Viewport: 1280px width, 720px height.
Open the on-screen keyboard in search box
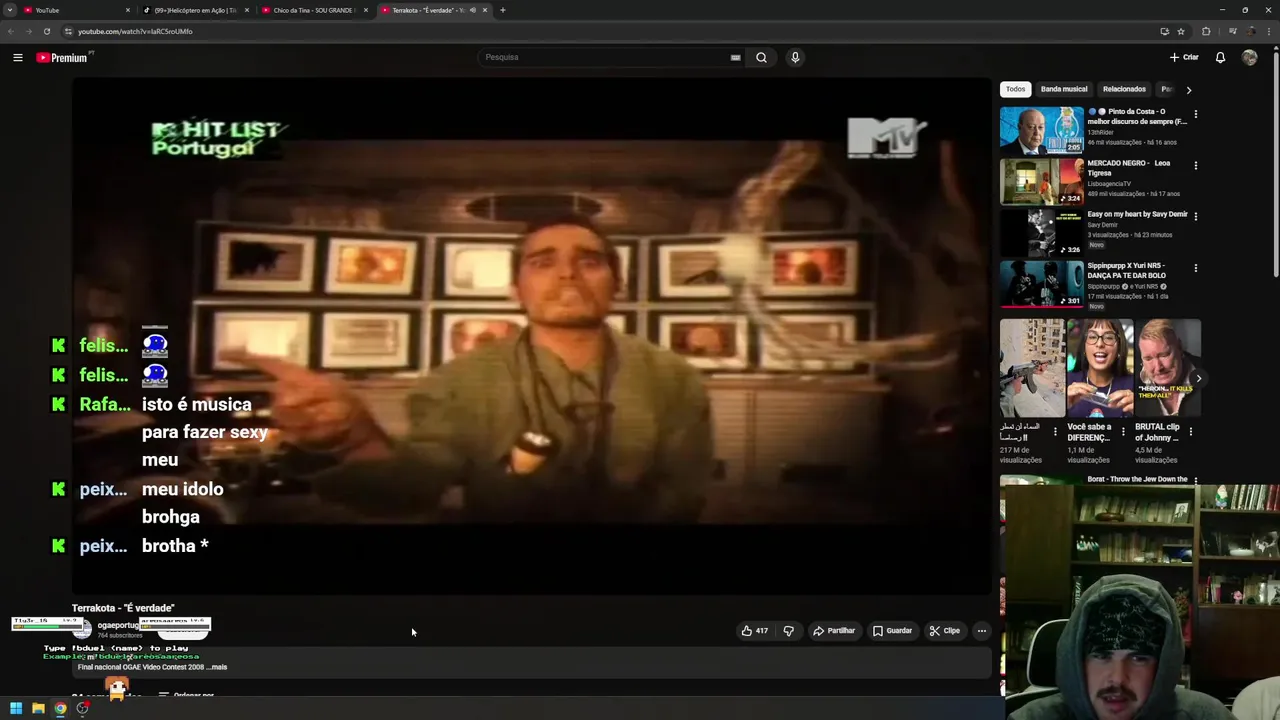point(735,57)
